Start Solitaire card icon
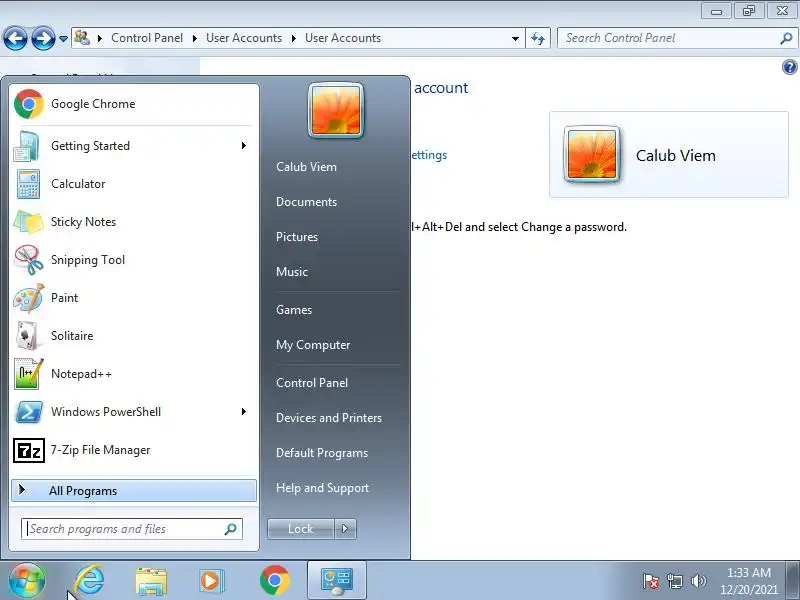The height and width of the screenshot is (600, 800). (27, 336)
